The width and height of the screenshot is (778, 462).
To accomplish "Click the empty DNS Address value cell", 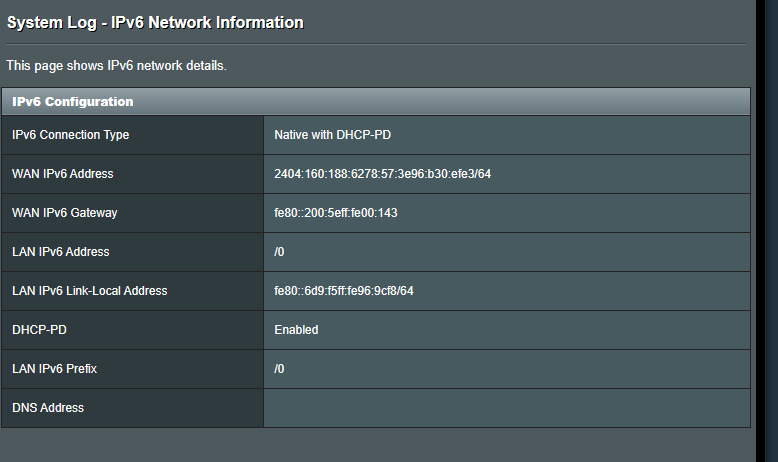I will pos(507,408).
